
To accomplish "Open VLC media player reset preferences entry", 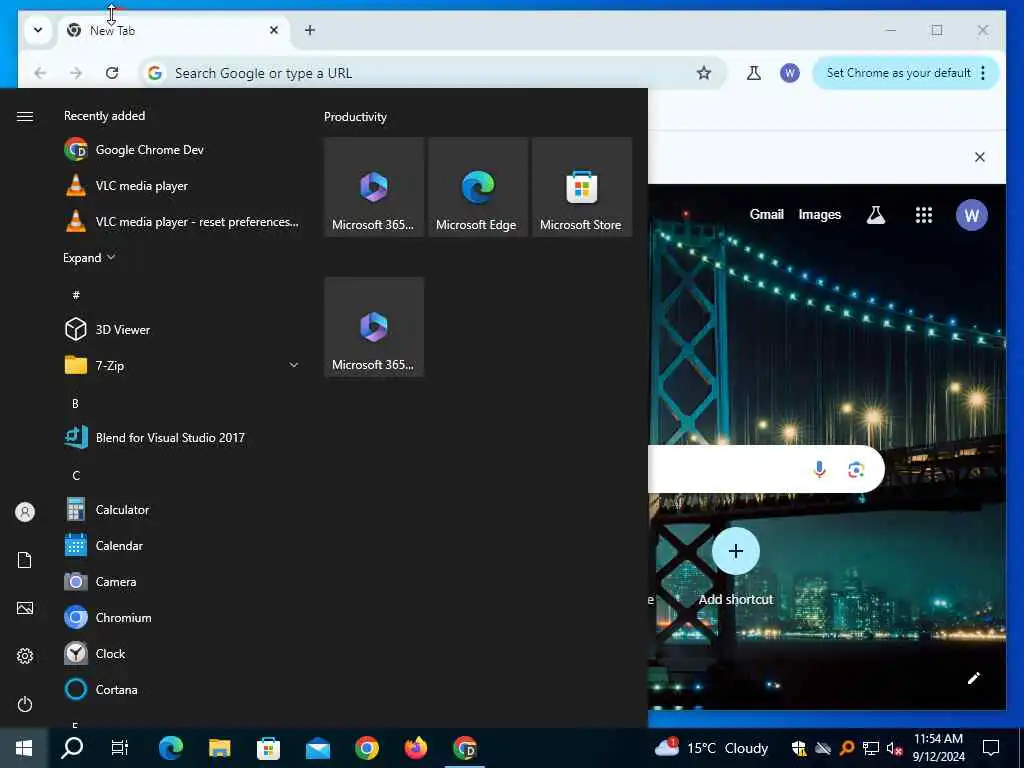I will (x=183, y=221).
